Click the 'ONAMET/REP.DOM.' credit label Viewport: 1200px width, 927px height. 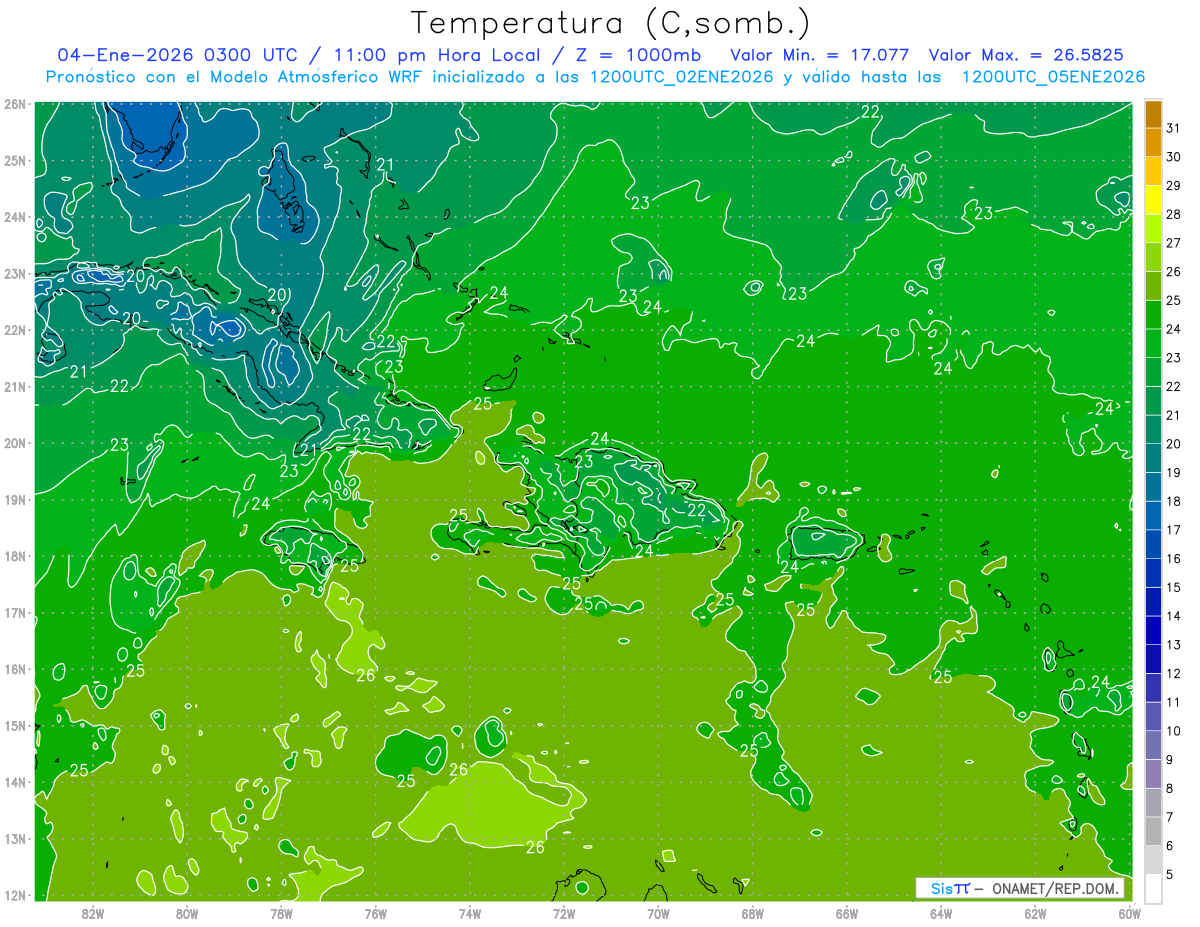[1056, 888]
